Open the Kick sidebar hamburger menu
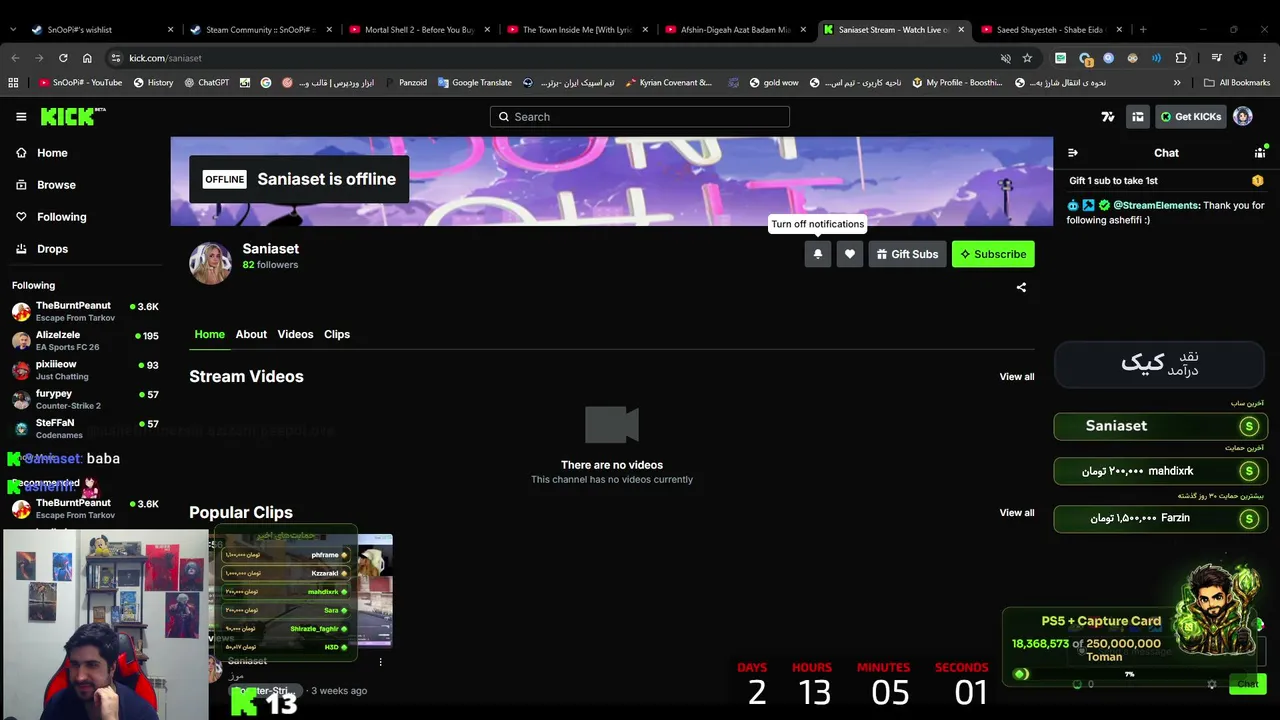Viewport: 1280px width, 720px height. point(21,117)
